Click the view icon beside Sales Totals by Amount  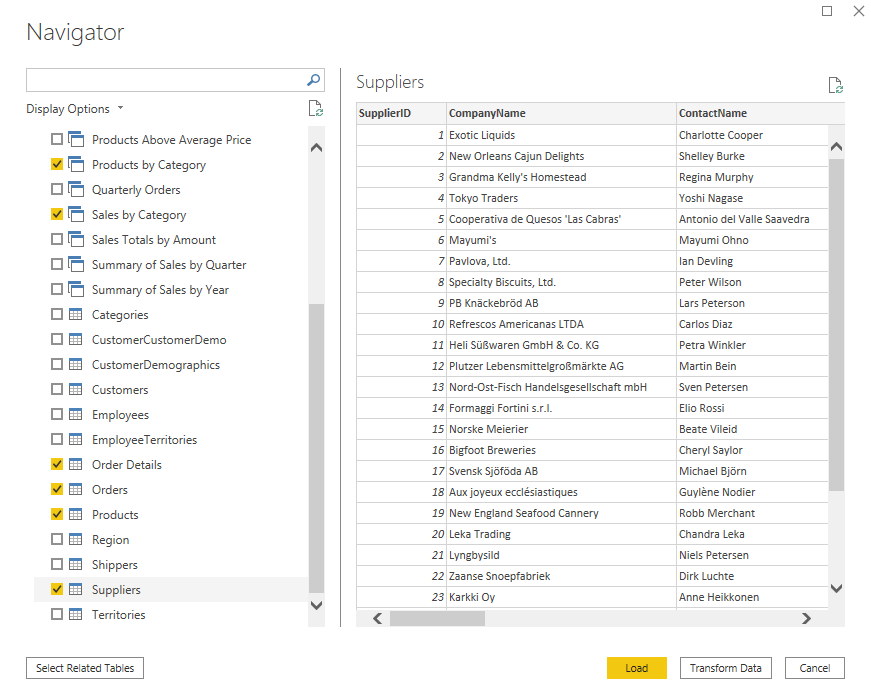click(76, 239)
